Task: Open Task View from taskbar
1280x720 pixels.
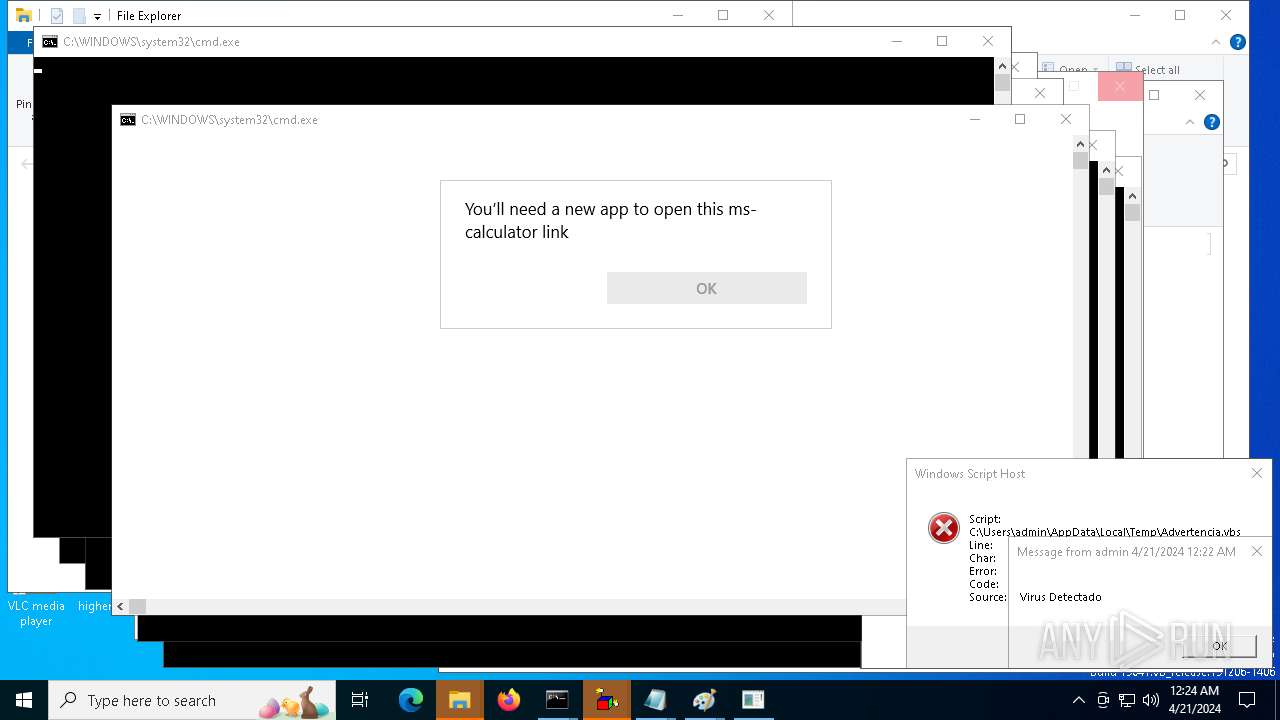Action: (360, 700)
